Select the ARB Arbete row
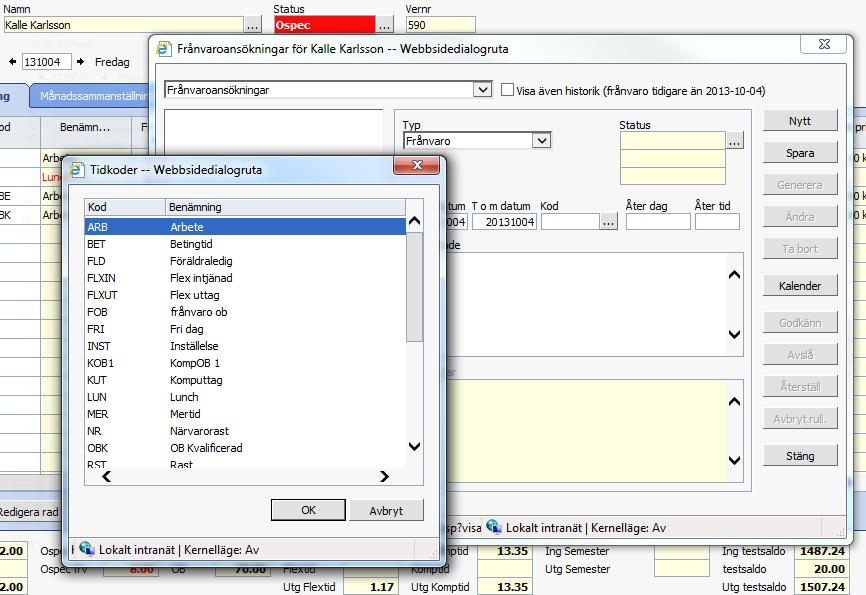The height and width of the screenshot is (595, 866). click(x=245, y=227)
